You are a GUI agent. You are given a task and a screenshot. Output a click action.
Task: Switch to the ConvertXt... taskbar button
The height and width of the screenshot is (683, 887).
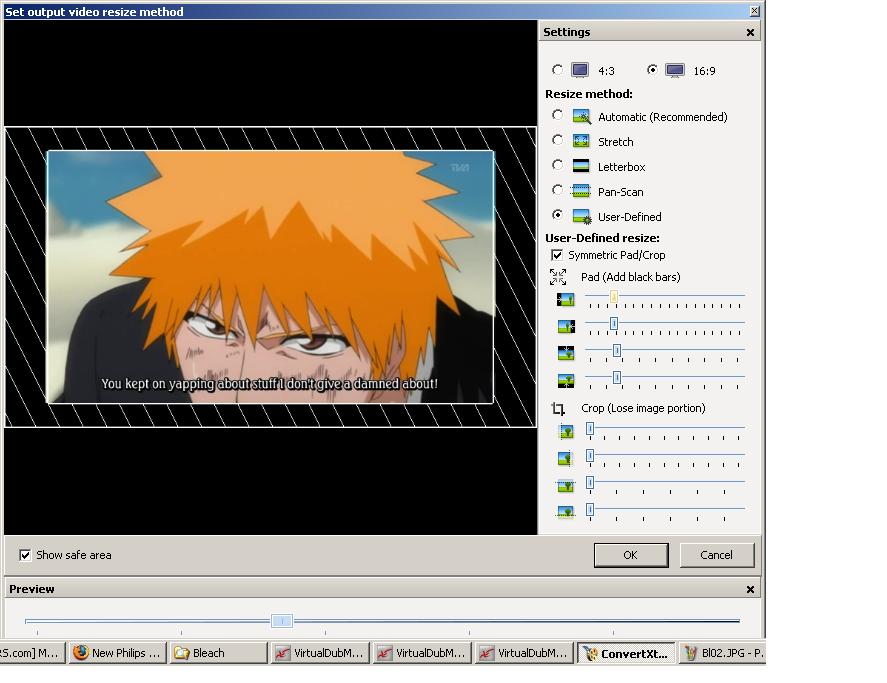pos(626,653)
